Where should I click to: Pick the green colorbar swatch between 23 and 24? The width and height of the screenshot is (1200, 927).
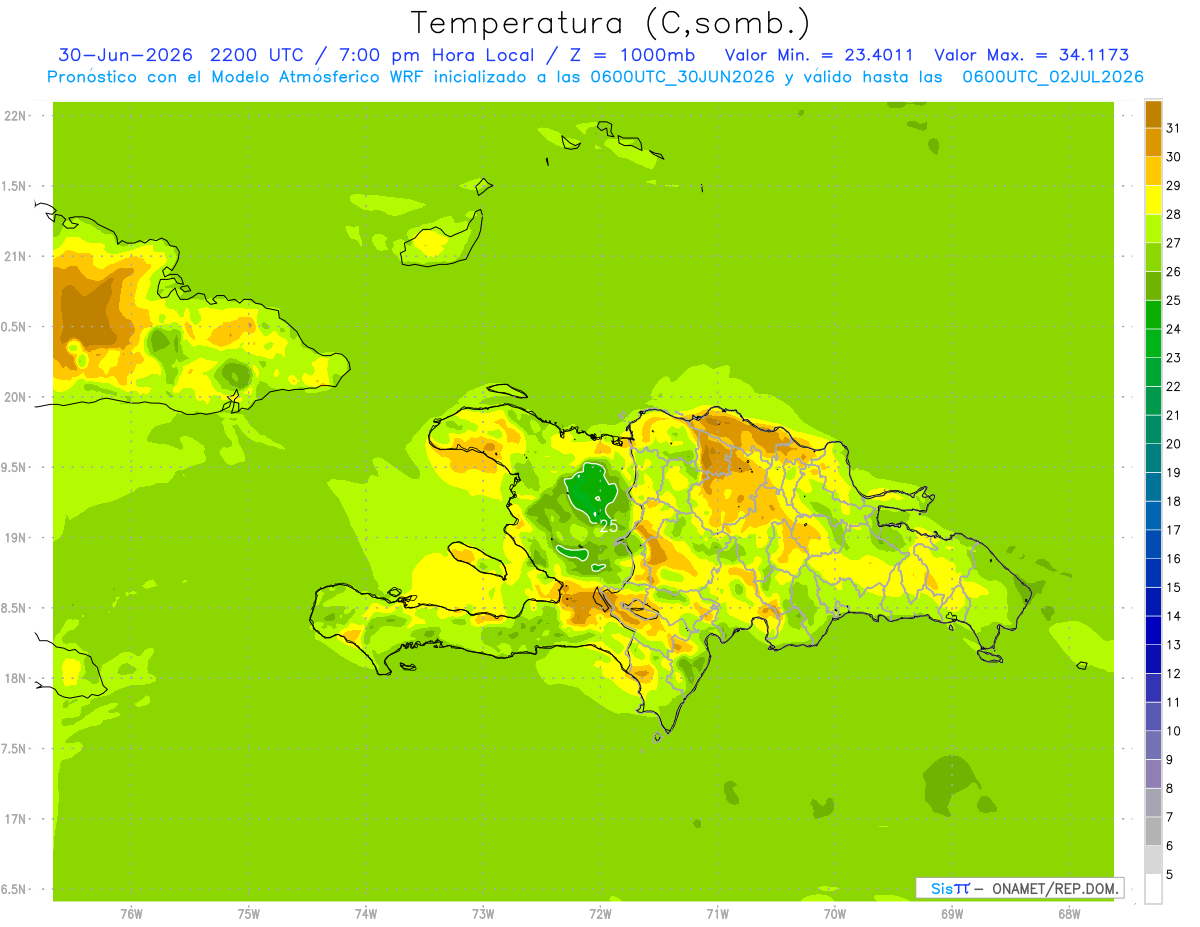tap(1153, 343)
